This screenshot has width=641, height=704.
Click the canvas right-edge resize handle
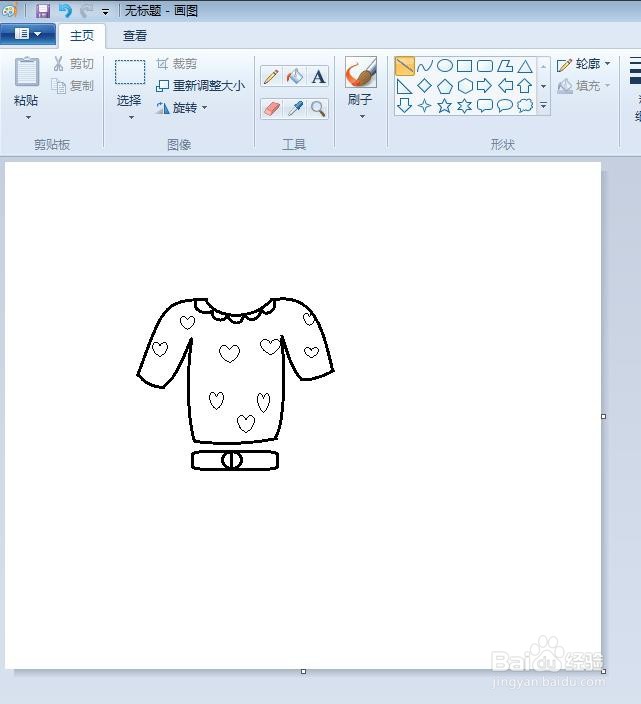click(603, 416)
